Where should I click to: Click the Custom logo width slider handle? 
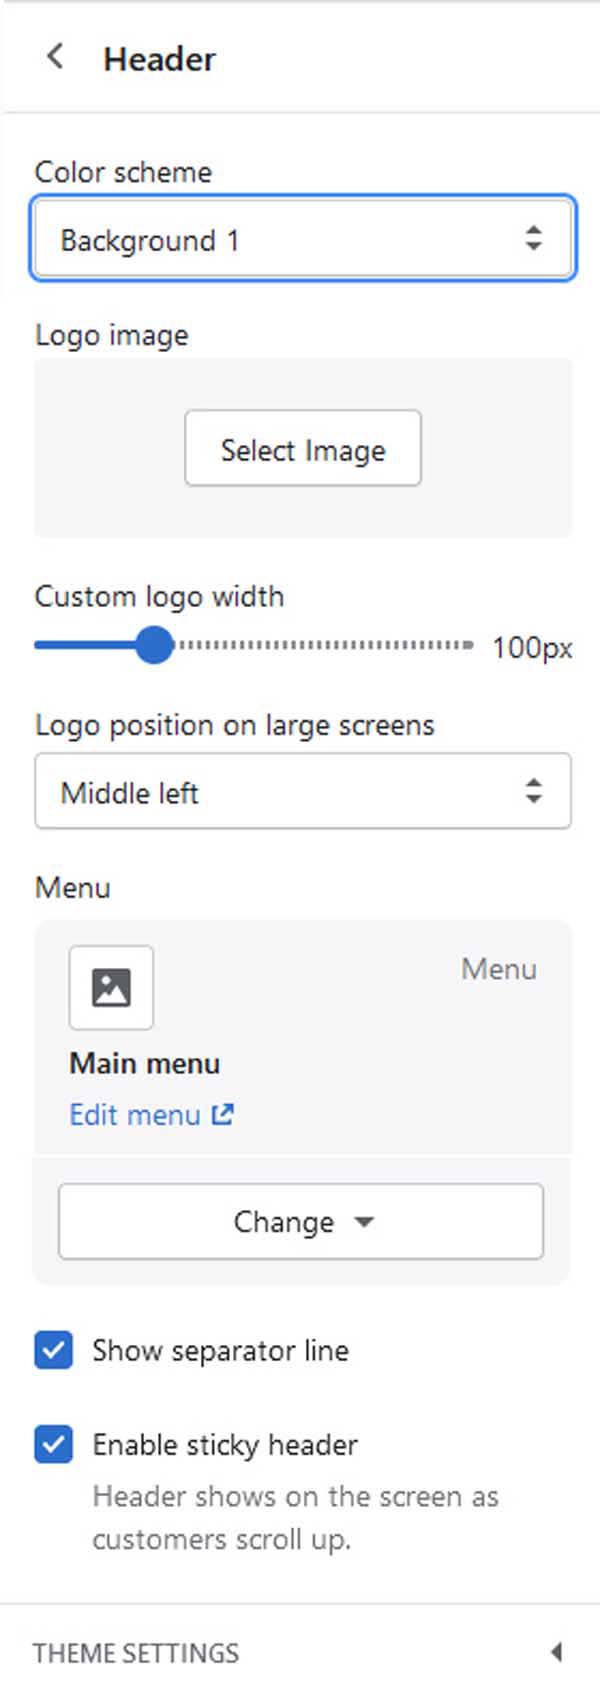(154, 645)
